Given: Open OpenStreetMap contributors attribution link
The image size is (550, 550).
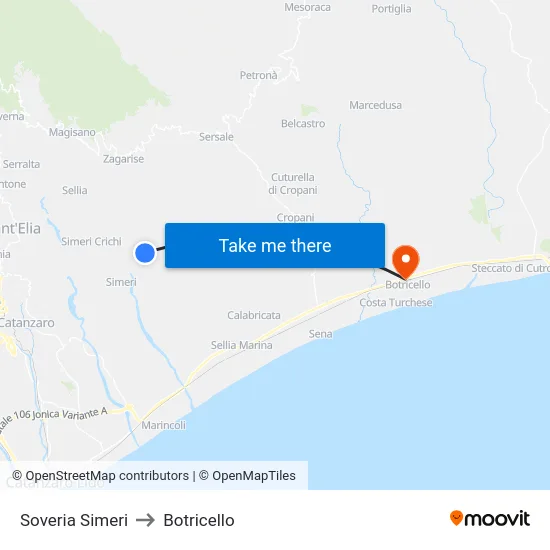Looking at the screenshot, I should tap(100, 476).
